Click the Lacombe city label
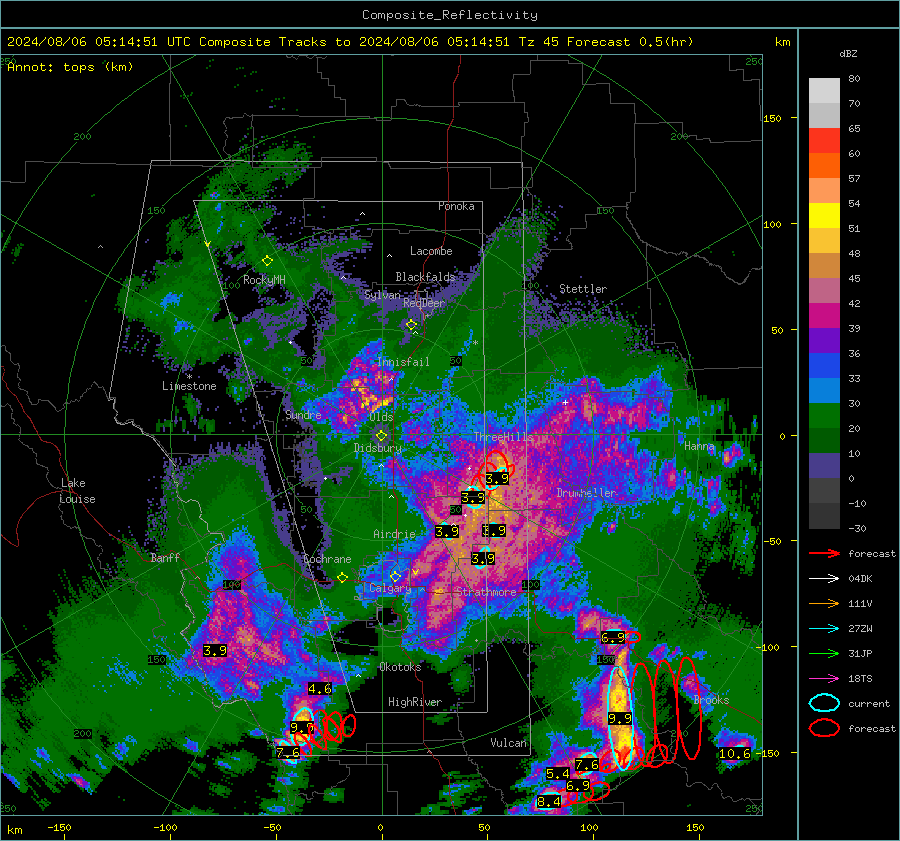The height and width of the screenshot is (841, 900). point(431,251)
